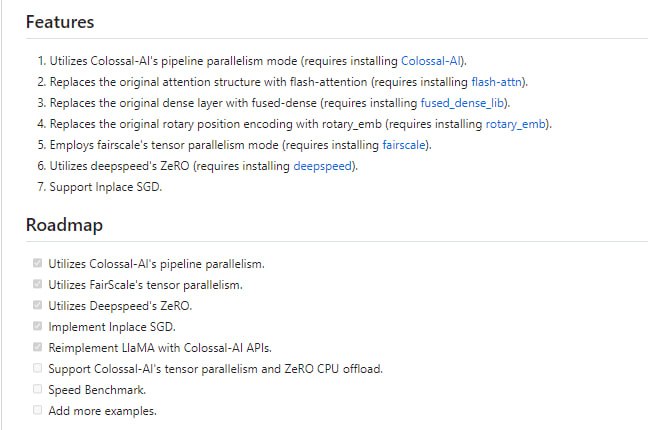The height and width of the screenshot is (430, 669).
Task: Toggle the Reimplement LlaMA checkbox
Action: click(x=37, y=348)
